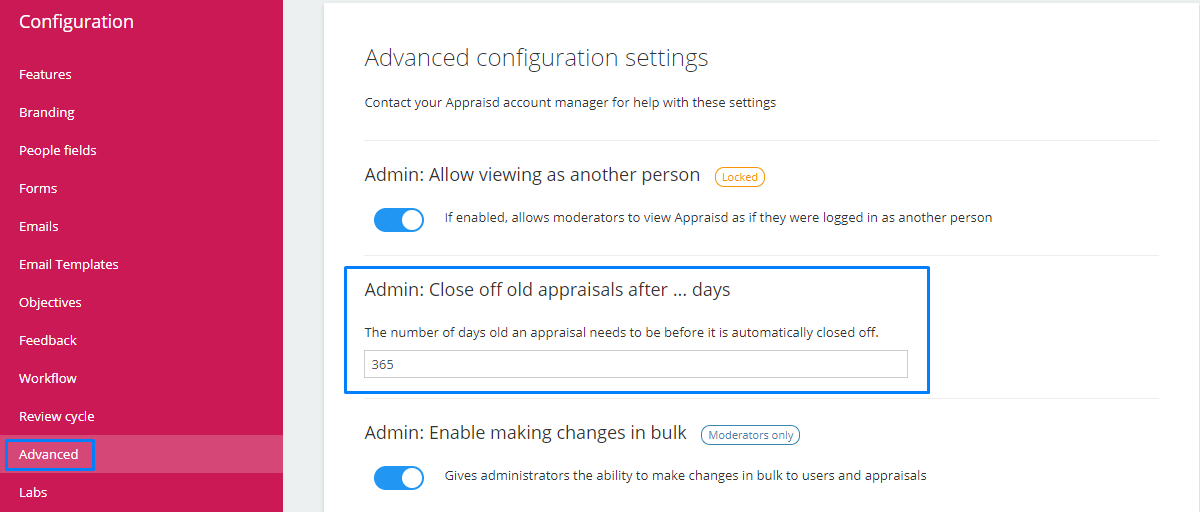Click the Moderators only badge

(x=750, y=435)
